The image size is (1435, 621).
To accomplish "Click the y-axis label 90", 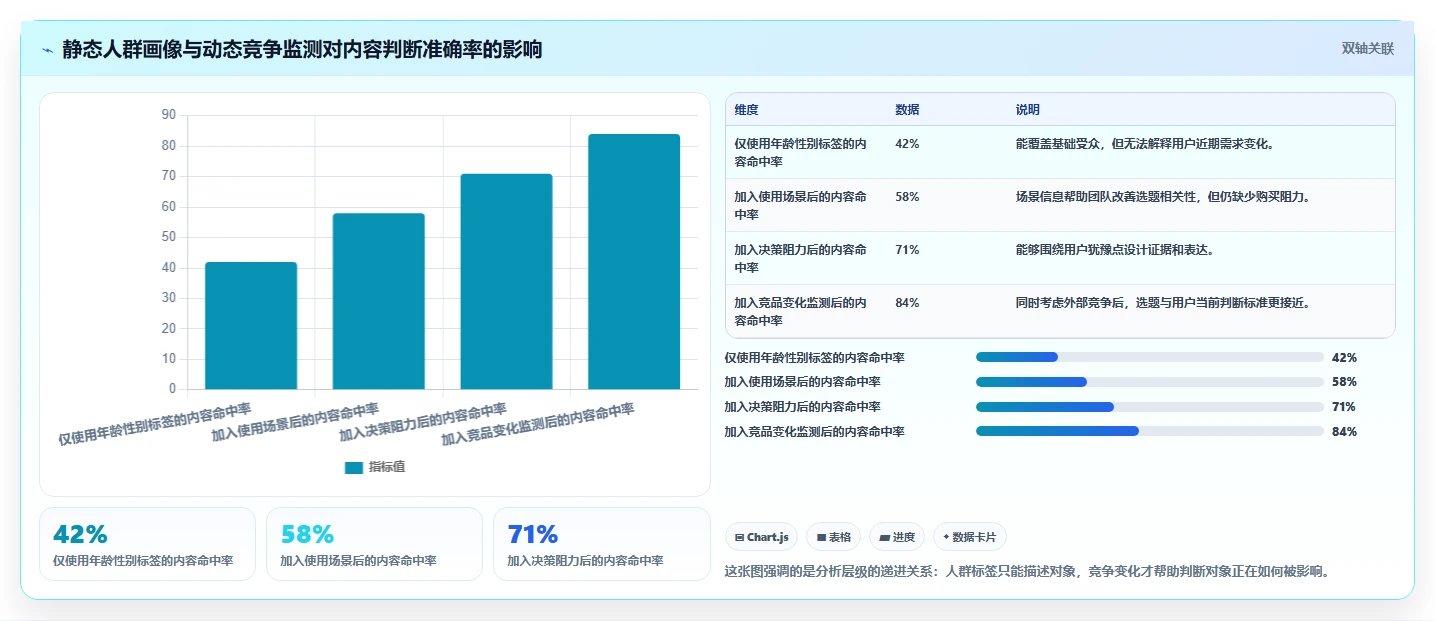I will pos(168,115).
